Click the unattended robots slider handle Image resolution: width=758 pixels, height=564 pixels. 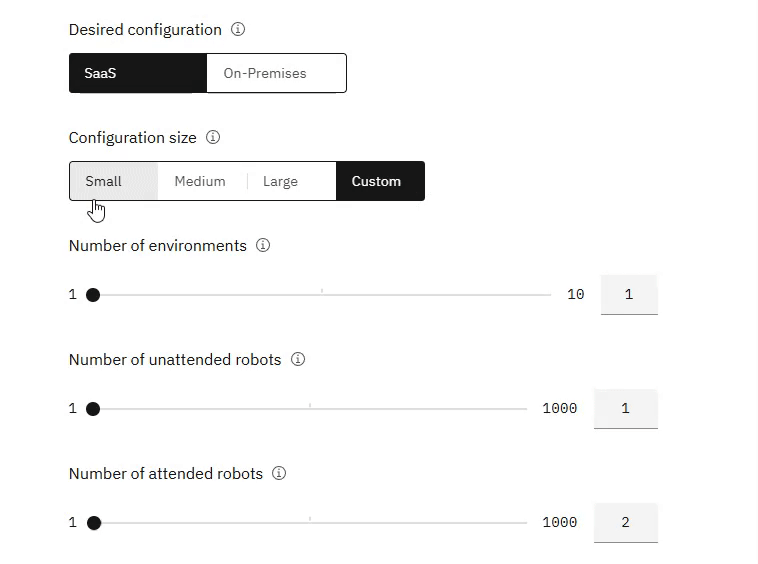pos(93,409)
